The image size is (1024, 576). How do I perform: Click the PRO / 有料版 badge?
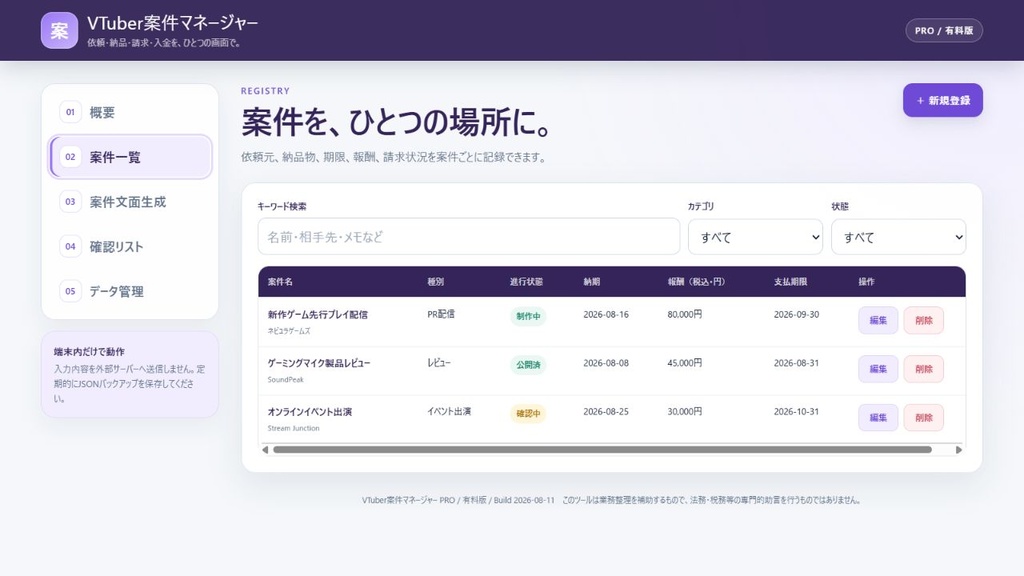click(x=944, y=30)
